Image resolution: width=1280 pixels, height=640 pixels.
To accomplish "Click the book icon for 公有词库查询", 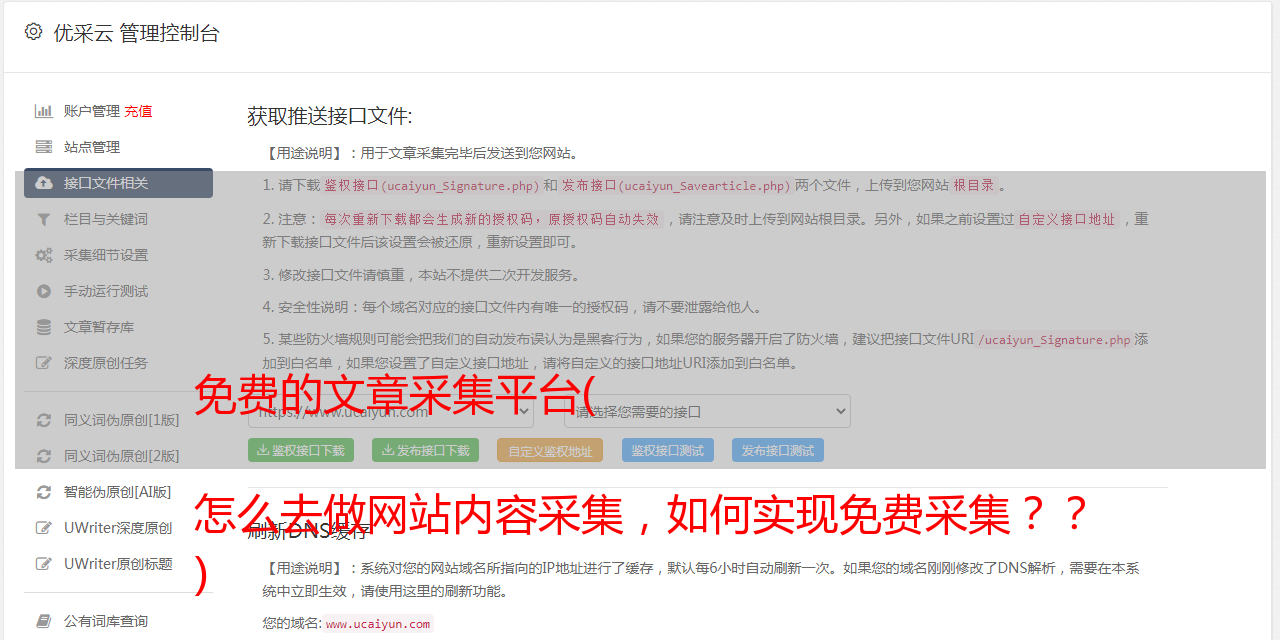I will pos(44,621).
